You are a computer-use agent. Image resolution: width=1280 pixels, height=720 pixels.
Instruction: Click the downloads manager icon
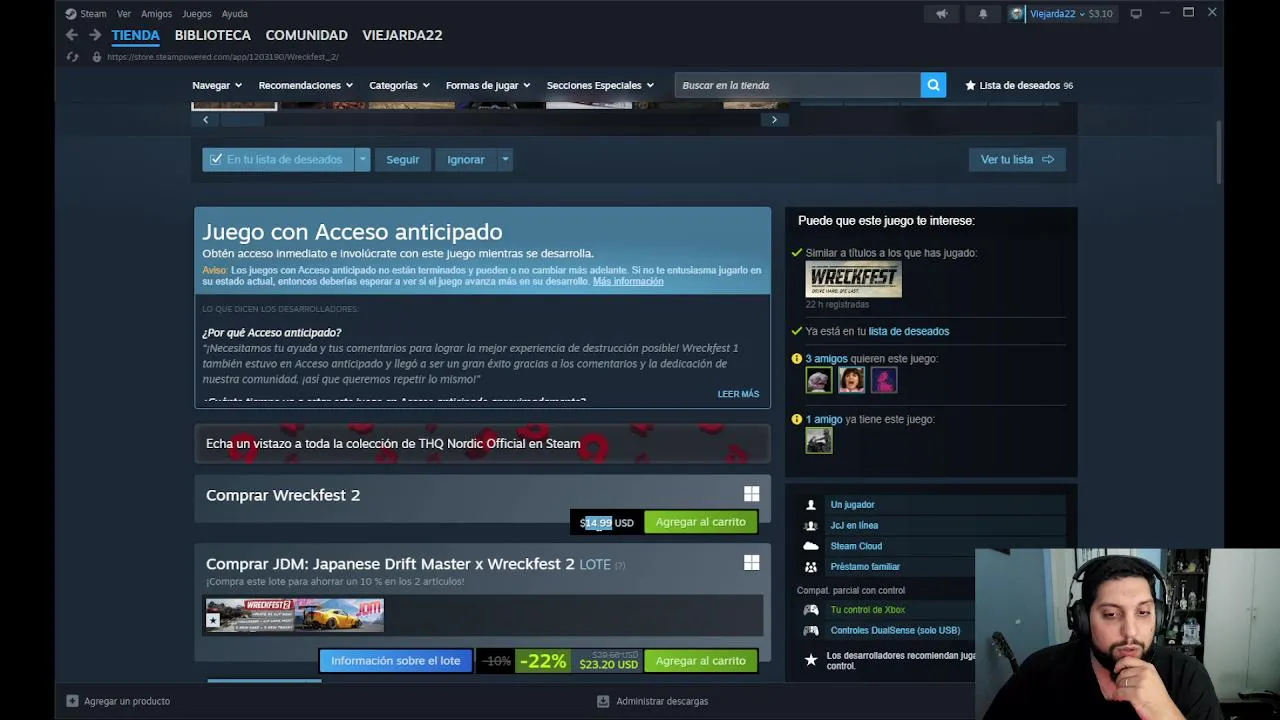tap(603, 701)
